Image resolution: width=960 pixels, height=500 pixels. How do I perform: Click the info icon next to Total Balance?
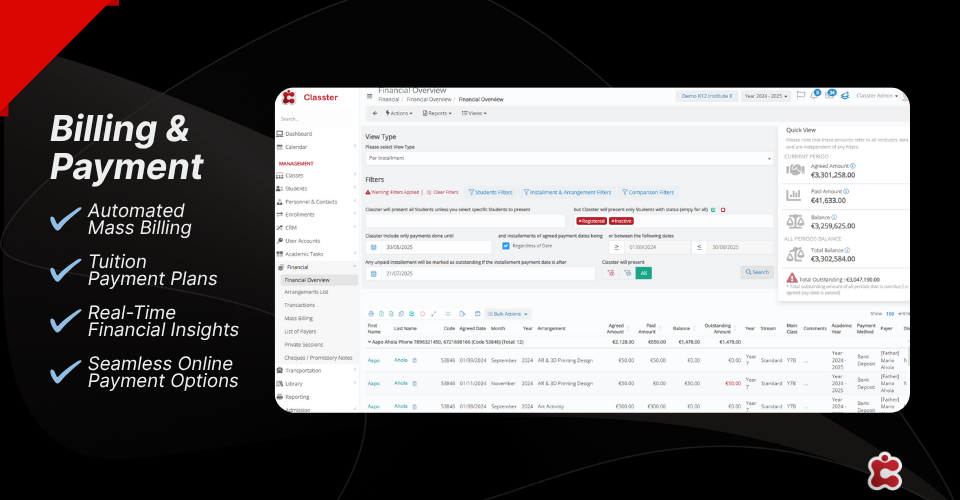pyautogui.click(x=847, y=250)
